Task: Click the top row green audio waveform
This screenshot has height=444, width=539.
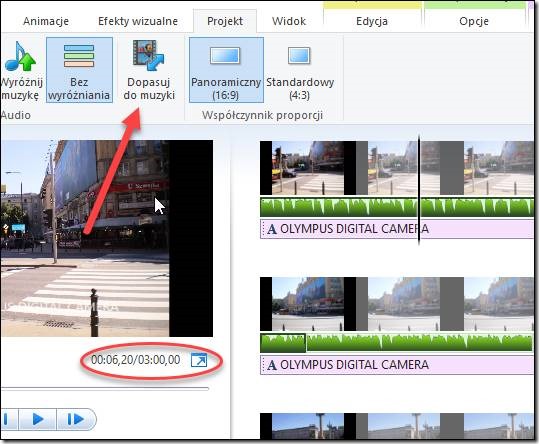Action: click(397, 207)
